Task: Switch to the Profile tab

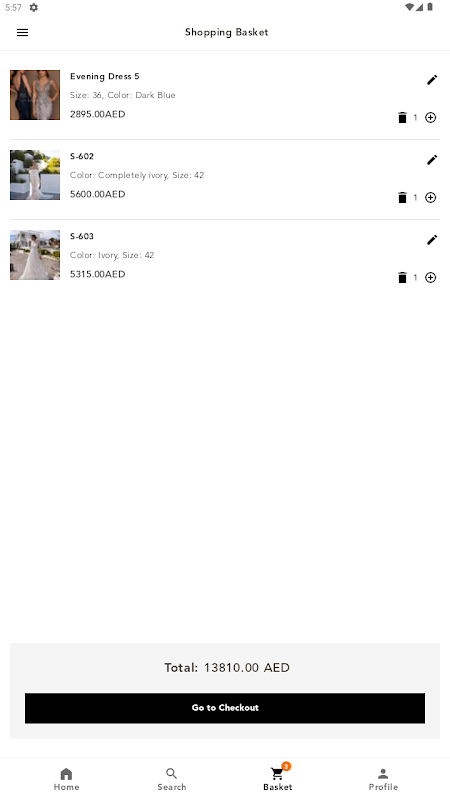Action: click(x=383, y=779)
